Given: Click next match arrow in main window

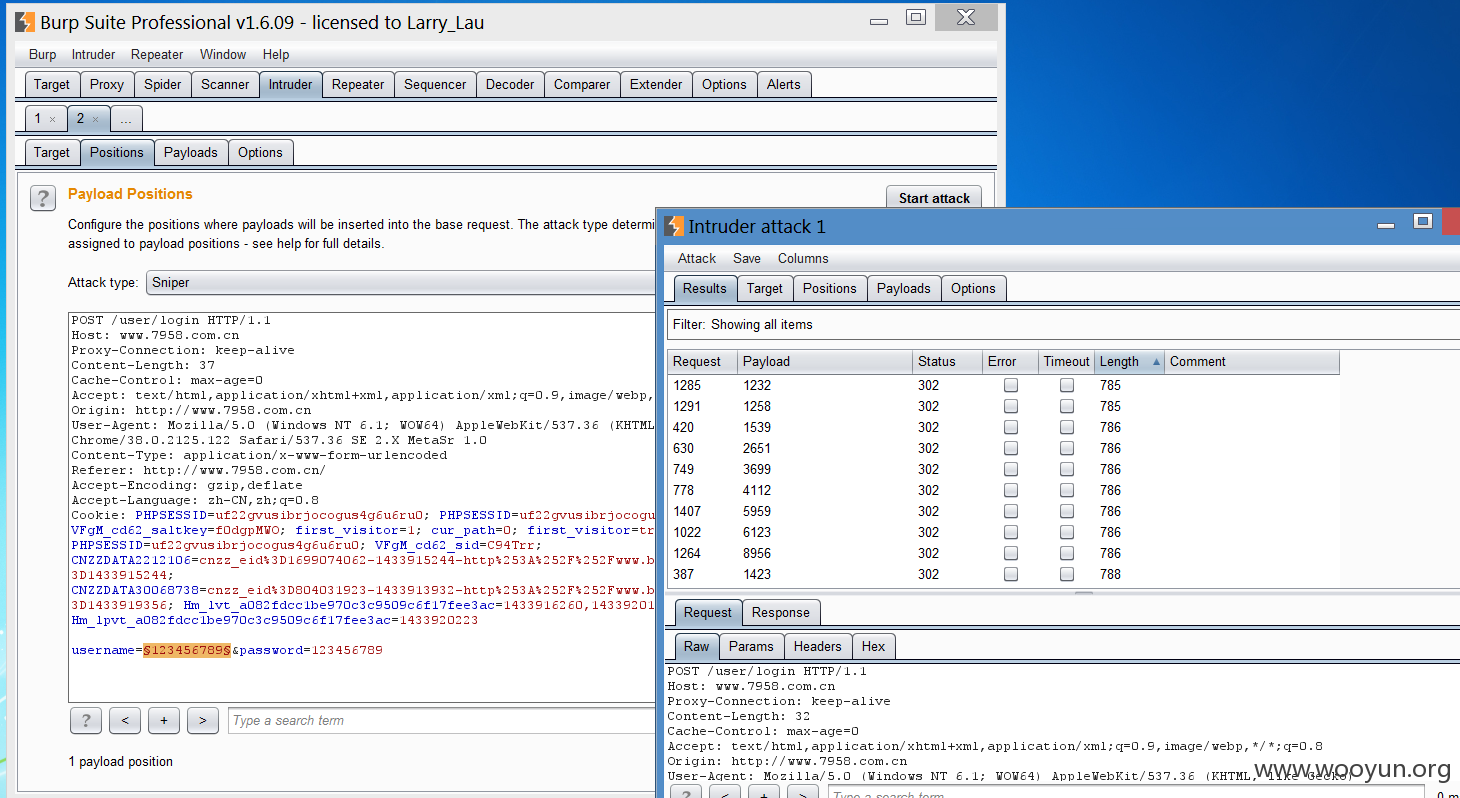Looking at the screenshot, I should 203,720.
